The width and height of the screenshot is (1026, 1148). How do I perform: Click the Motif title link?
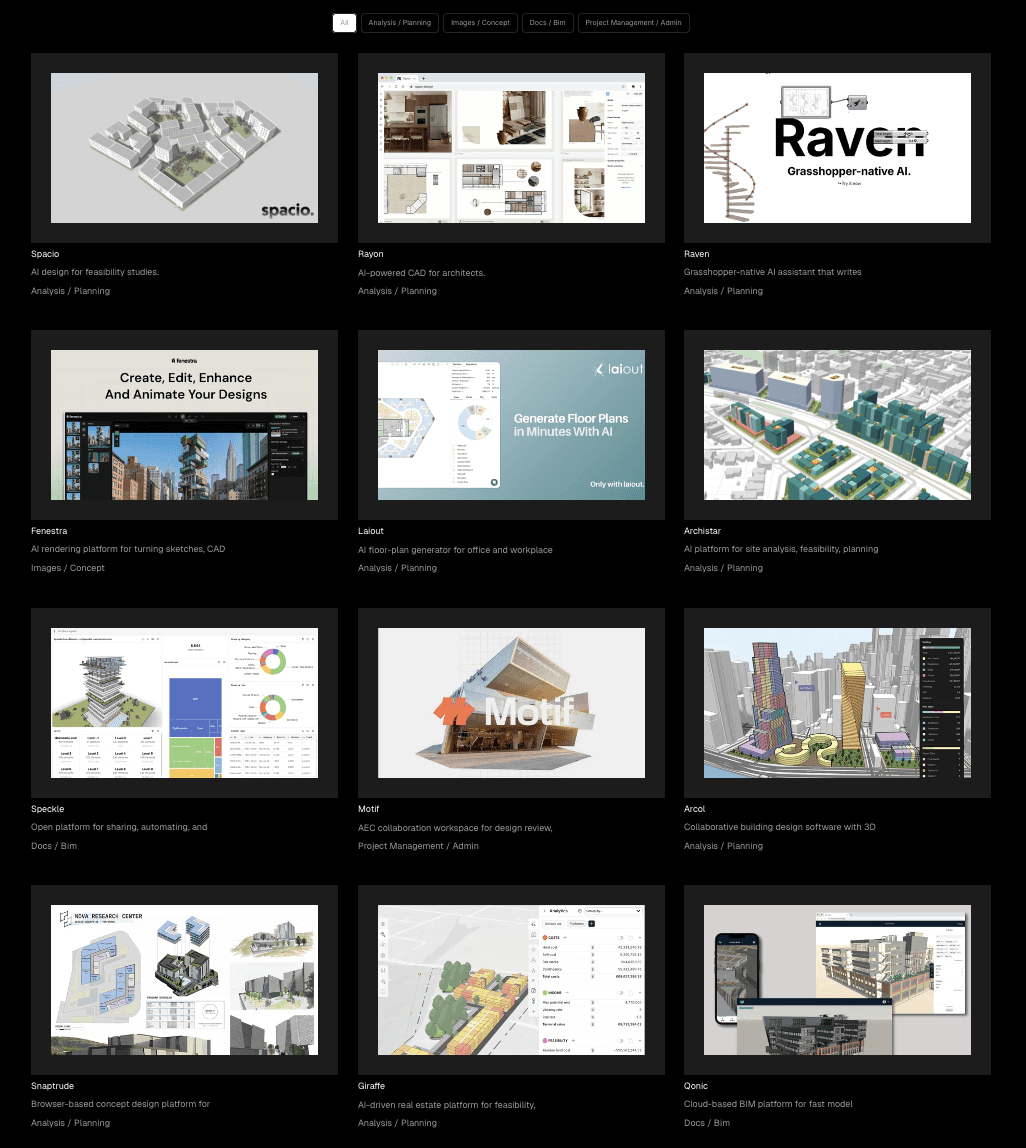pyautogui.click(x=368, y=809)
